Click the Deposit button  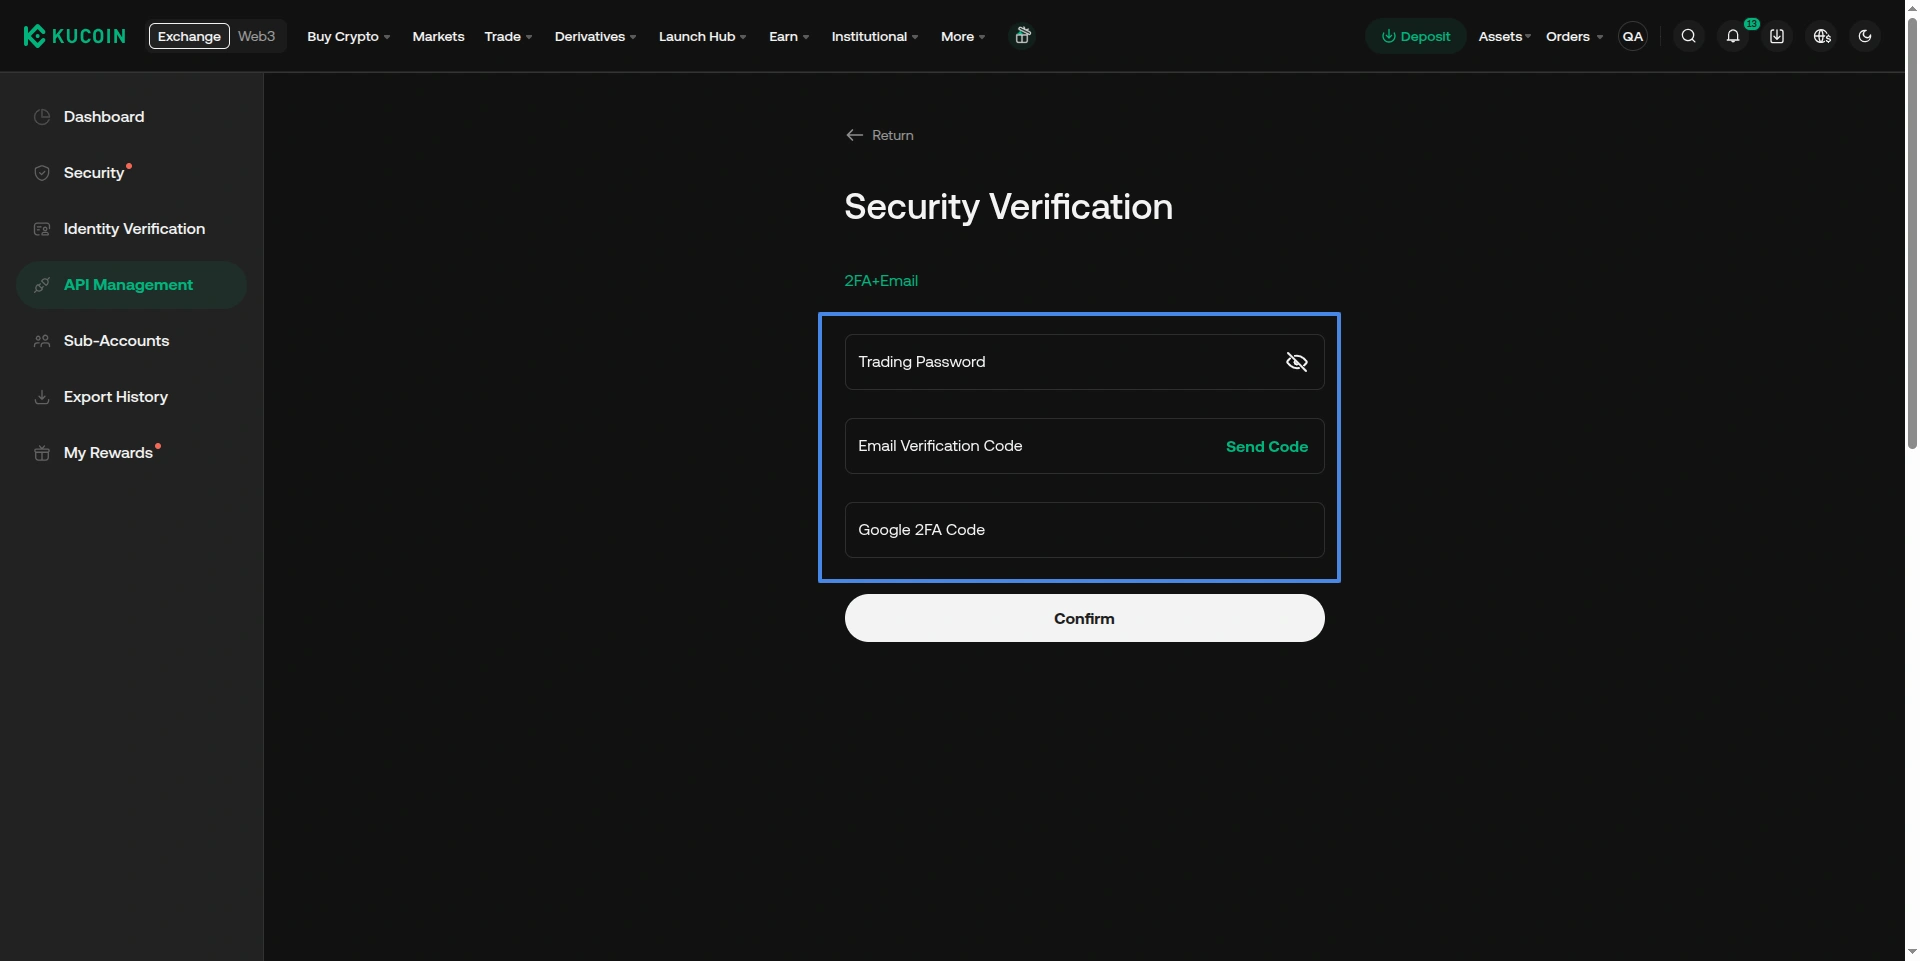click(1416, 36)
